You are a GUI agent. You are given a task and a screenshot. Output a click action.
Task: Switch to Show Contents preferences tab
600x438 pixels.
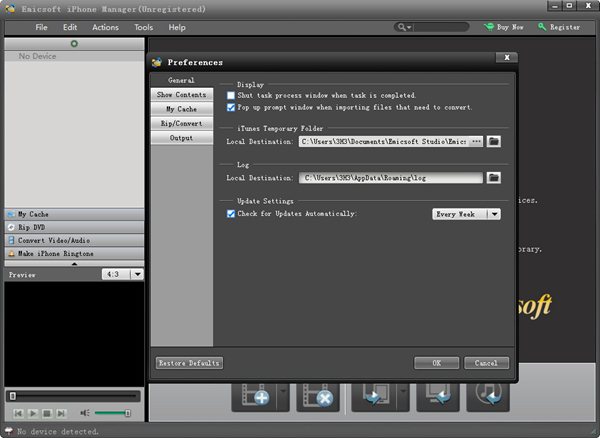point(182,94)
